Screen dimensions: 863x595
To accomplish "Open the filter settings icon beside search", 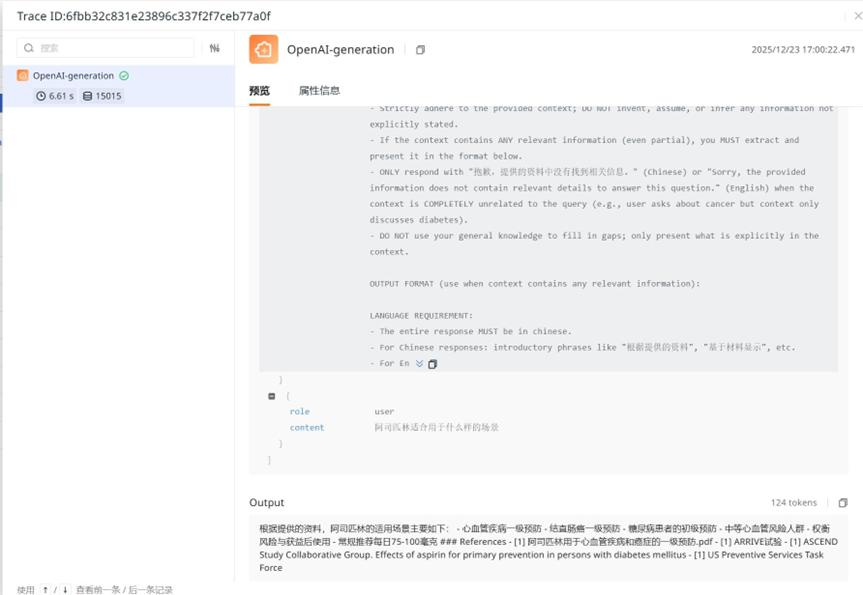I will 215,48.
